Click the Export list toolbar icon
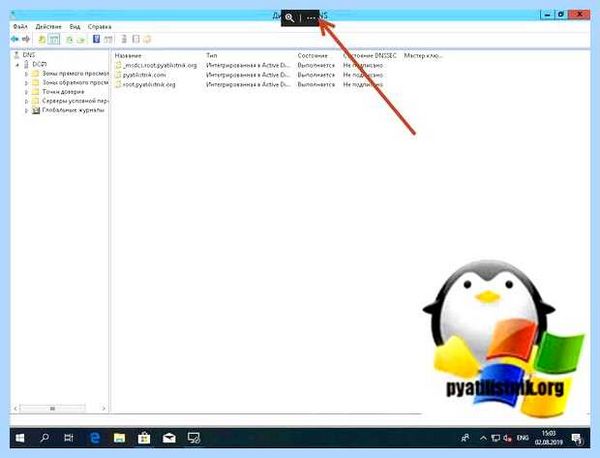Screen dimensions: 600x458 click(81, 39)
